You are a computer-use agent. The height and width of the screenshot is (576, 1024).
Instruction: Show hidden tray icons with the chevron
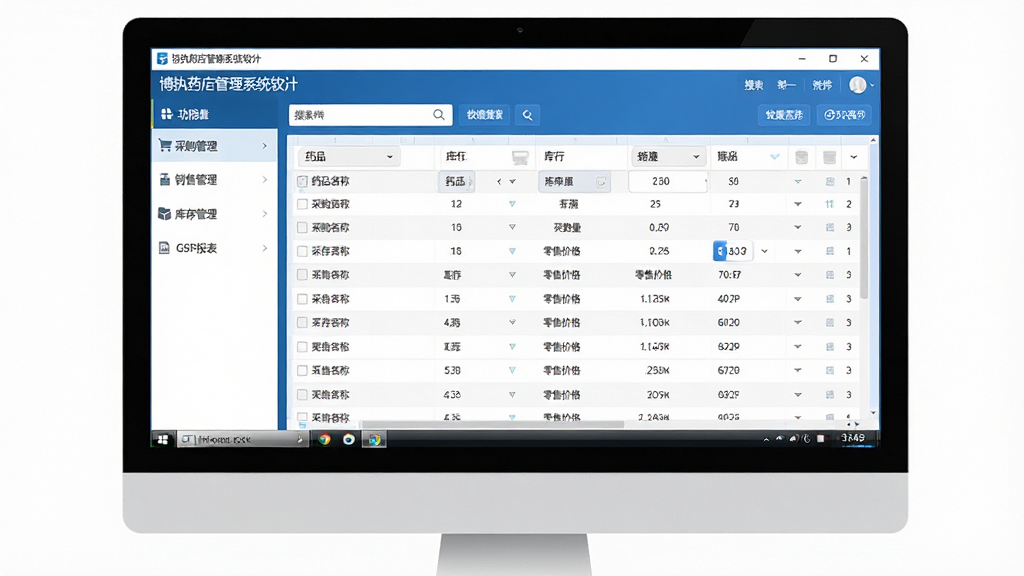coord(766,440)
